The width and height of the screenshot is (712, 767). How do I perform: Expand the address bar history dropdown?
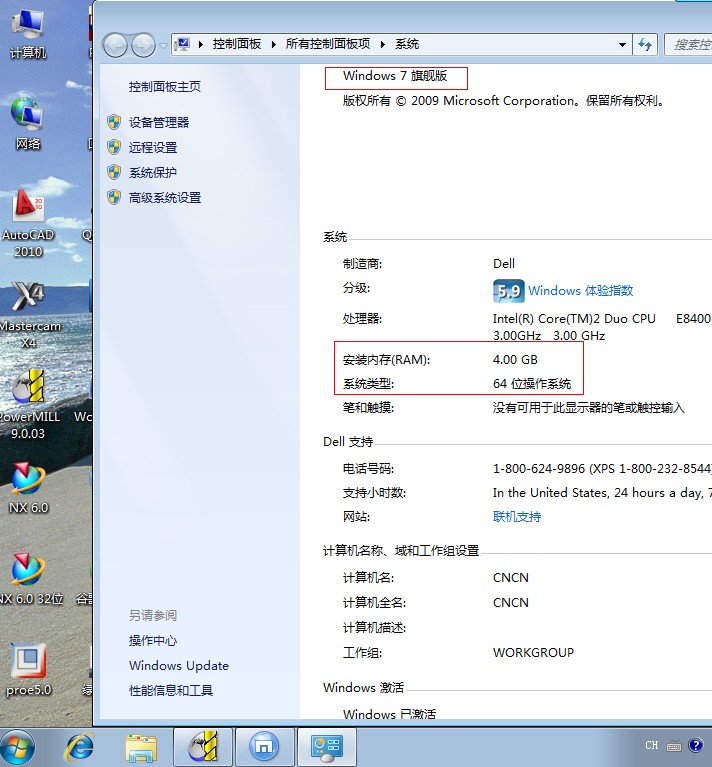(622, 45)
